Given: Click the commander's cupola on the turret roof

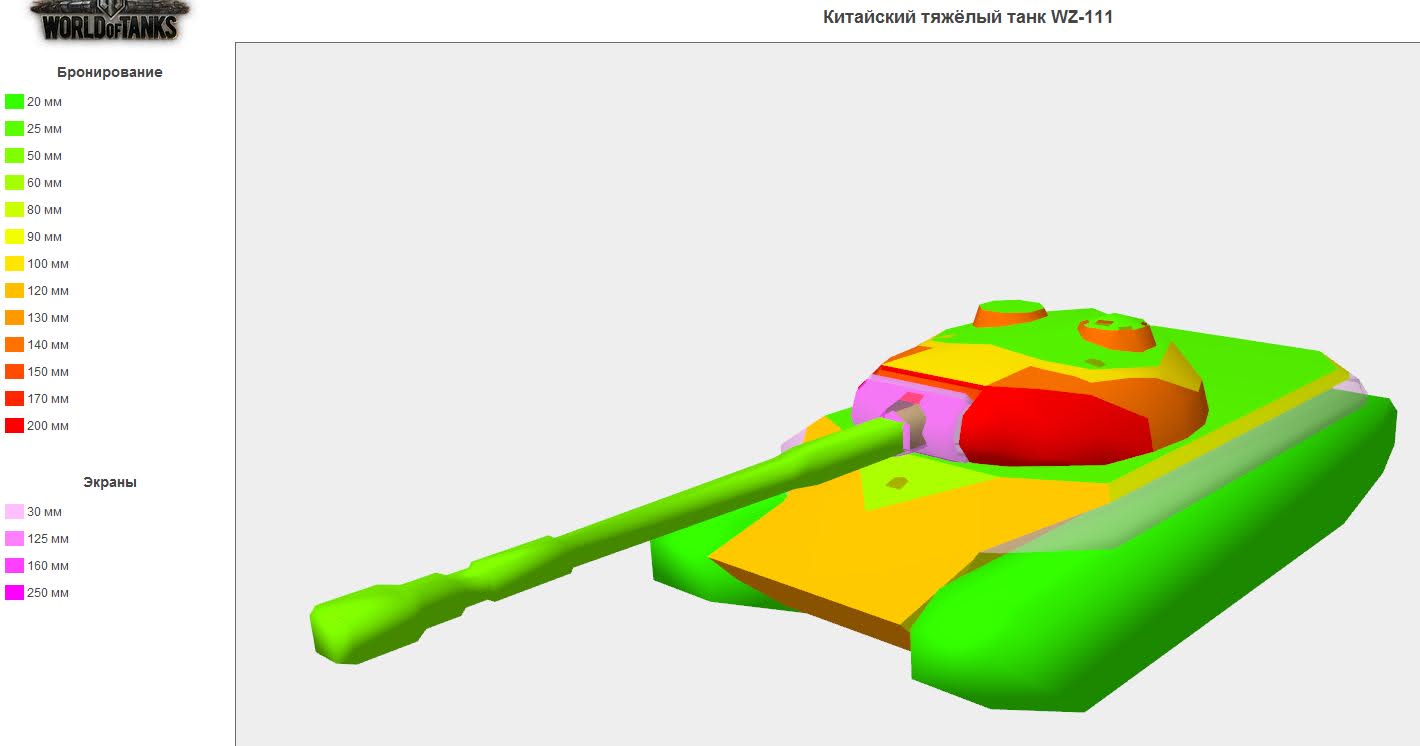Looking at the screenshot, I should 1116,333.
